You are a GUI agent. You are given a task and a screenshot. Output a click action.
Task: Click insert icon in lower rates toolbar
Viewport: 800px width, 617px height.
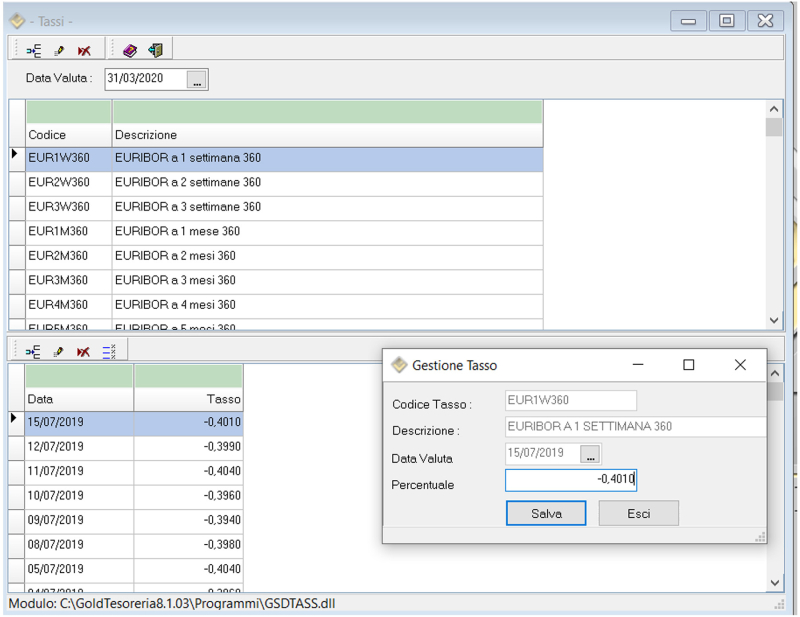[x=33, y=351]
